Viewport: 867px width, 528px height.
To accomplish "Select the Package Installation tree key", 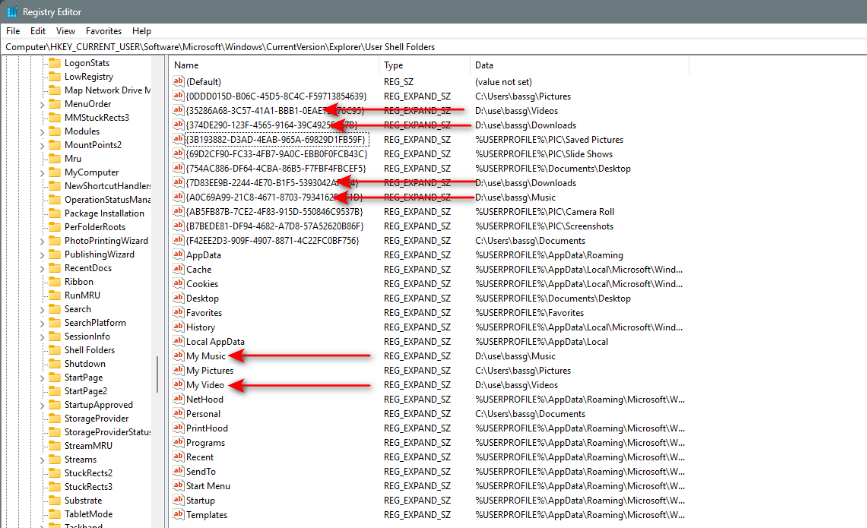I will coord(104,213).
